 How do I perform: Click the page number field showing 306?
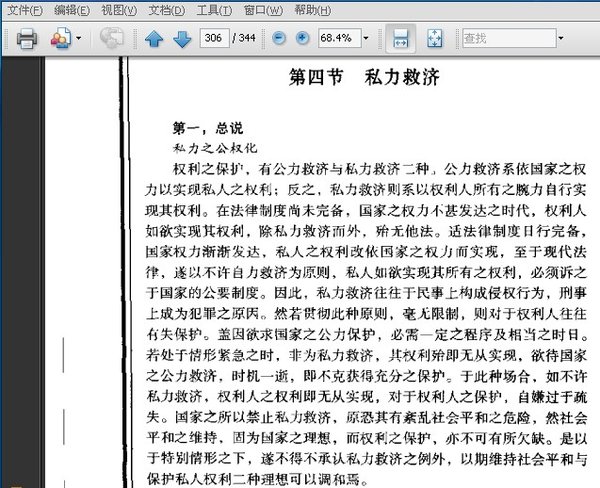click(x=214, y=38)
